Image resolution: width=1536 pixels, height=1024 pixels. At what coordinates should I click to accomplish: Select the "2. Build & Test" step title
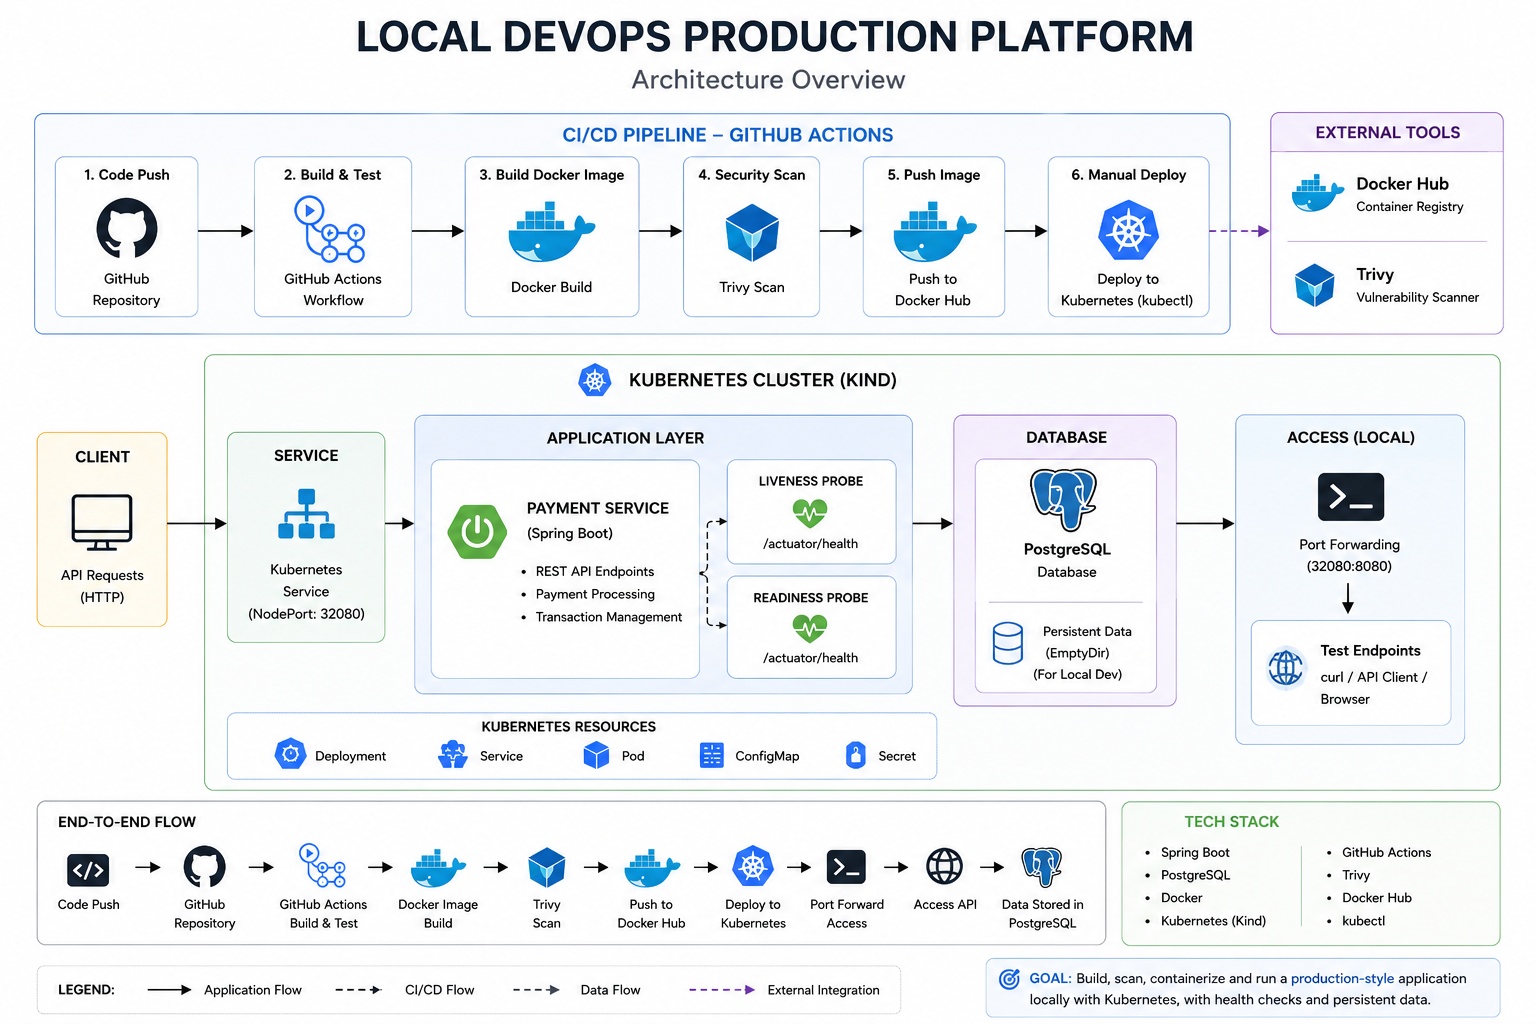333,175
